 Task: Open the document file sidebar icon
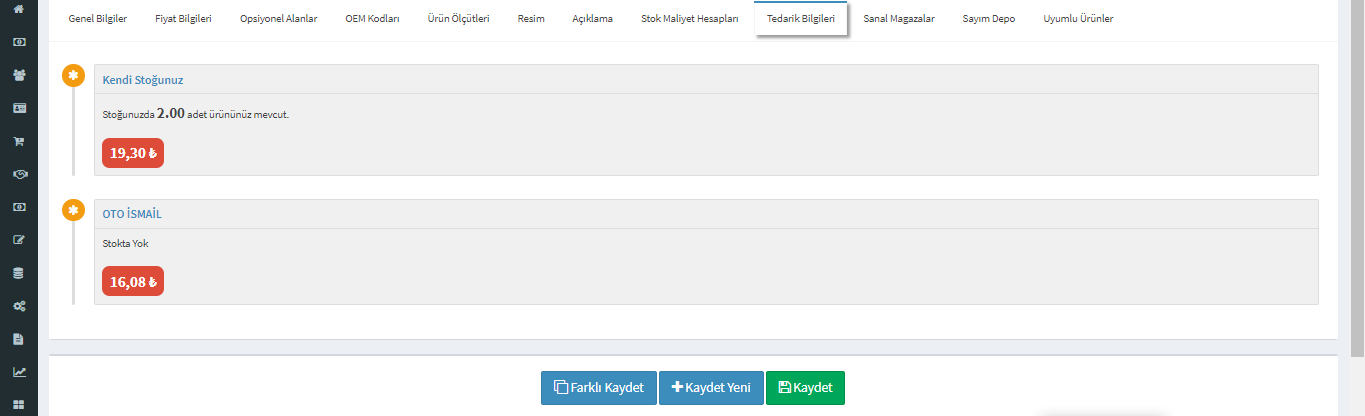(18, 339)
